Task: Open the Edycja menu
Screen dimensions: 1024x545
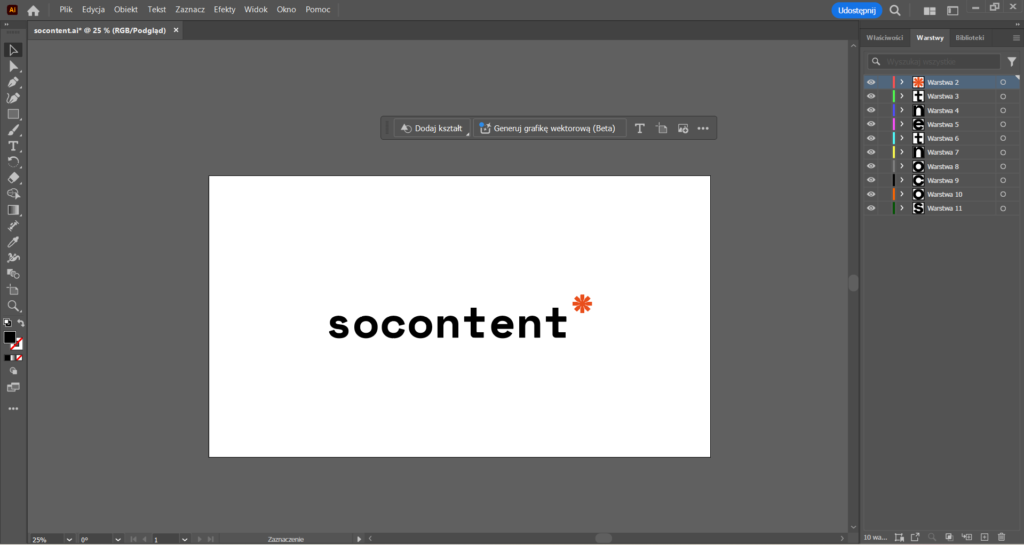Action: pos(93,10)
